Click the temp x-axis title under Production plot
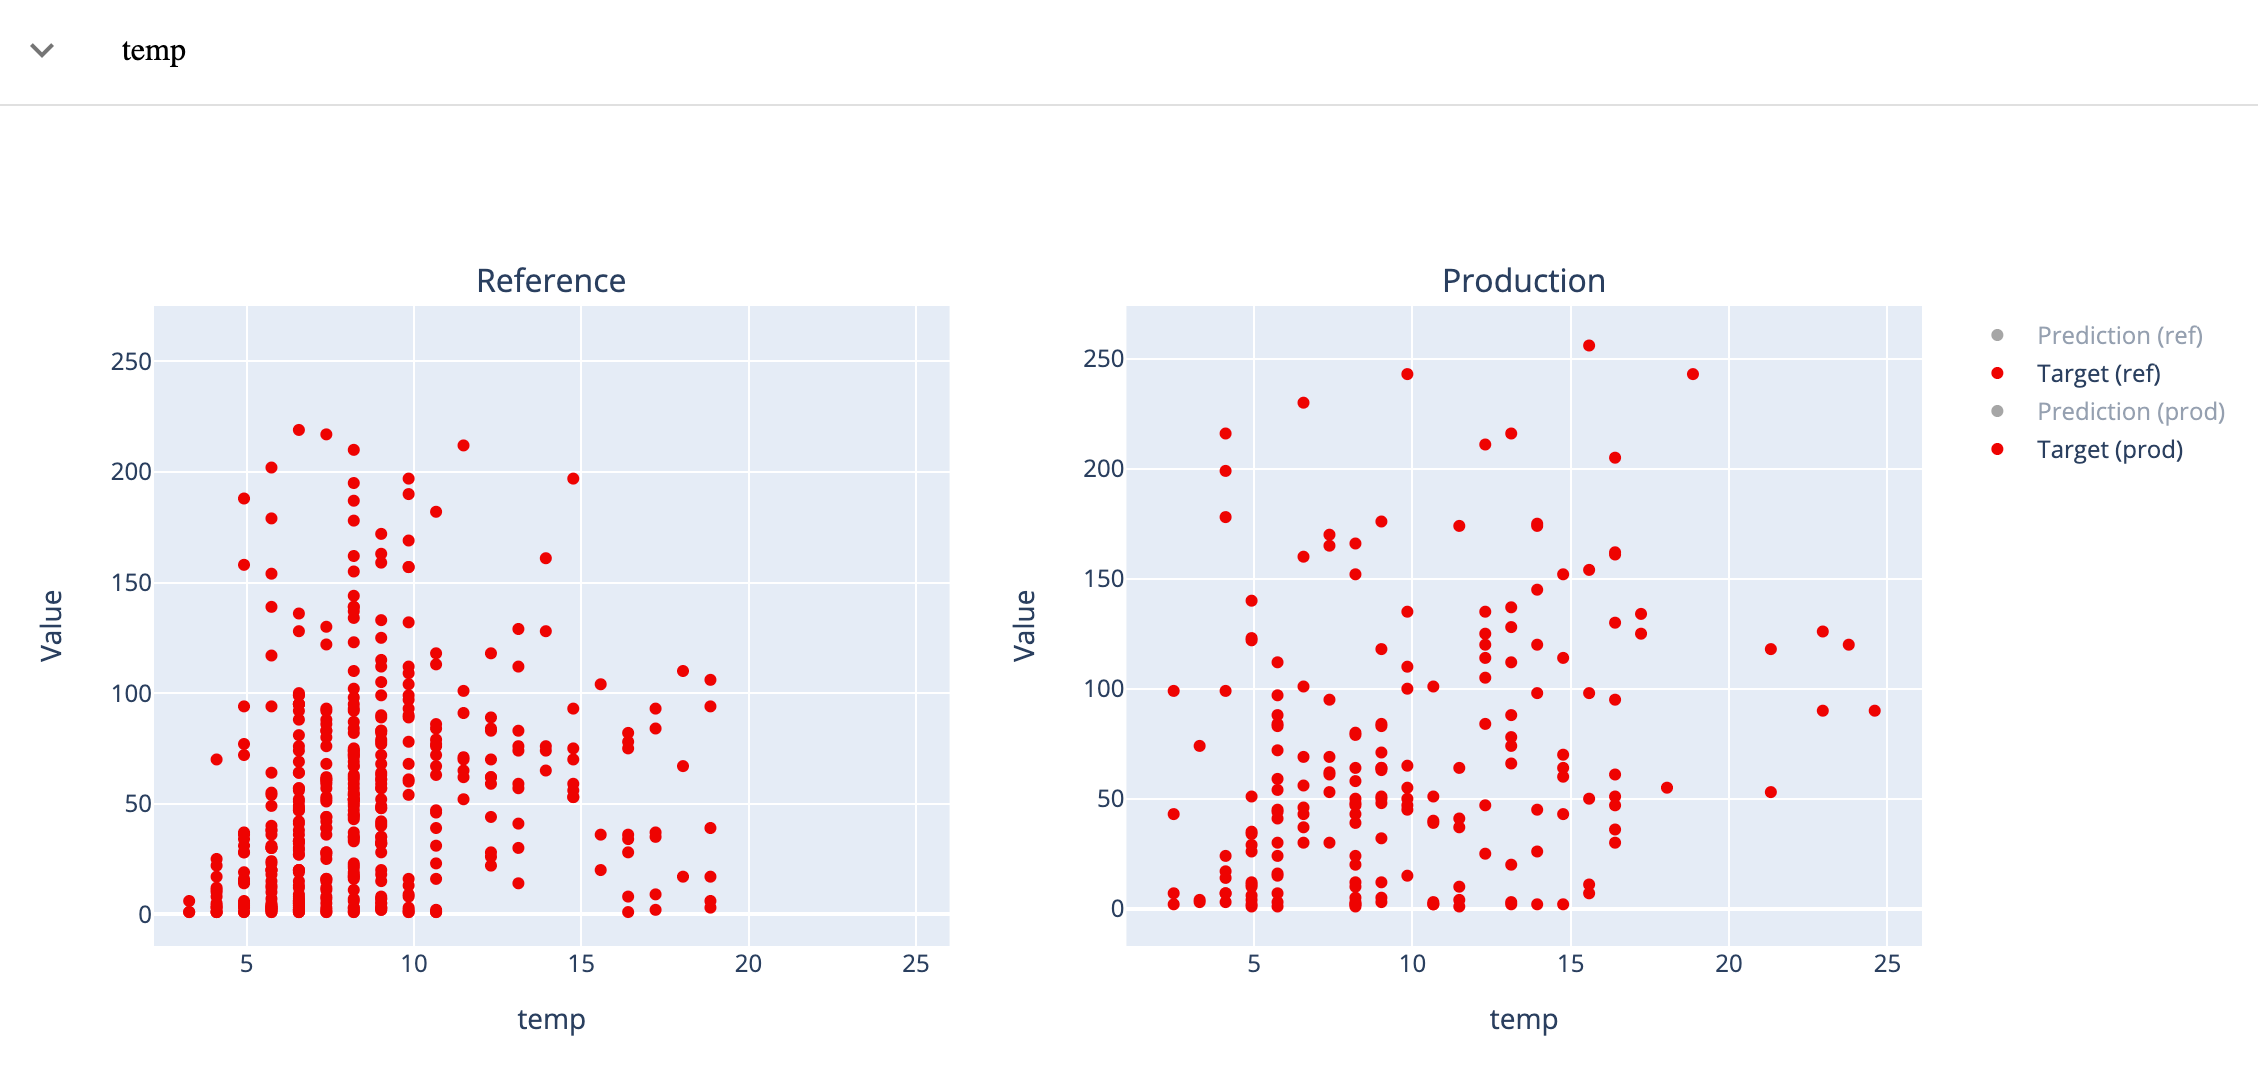Viewport: 2258px width, 1068px height. pos(1523,1019)
